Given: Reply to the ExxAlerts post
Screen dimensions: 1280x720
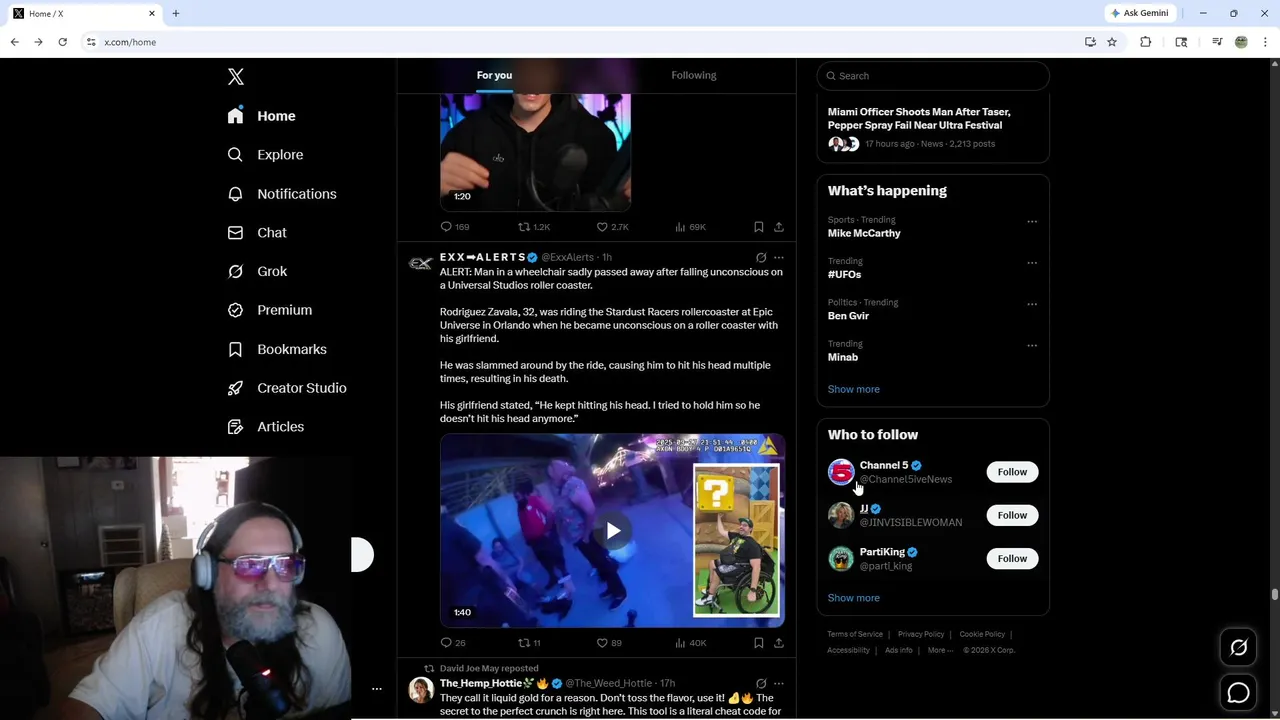Looking at the screenshot, I should (x=452, y=643).
